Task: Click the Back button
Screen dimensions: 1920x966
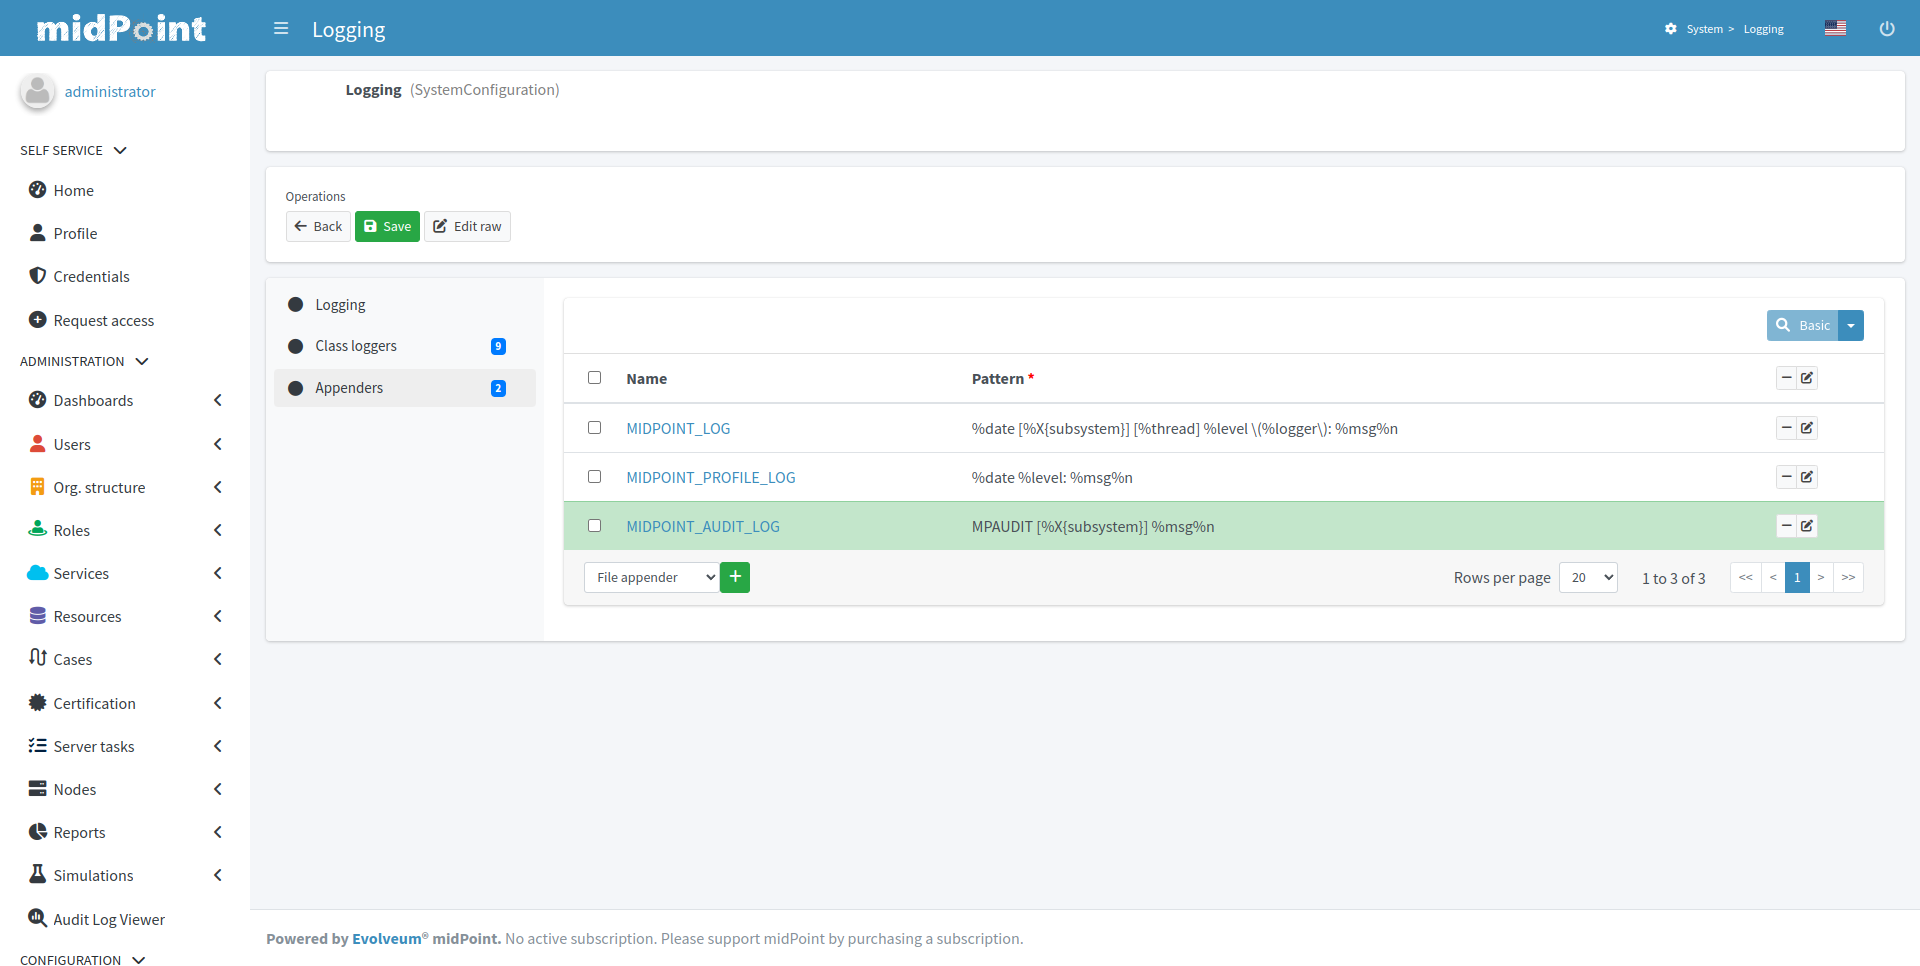Action: coord(318,227)
